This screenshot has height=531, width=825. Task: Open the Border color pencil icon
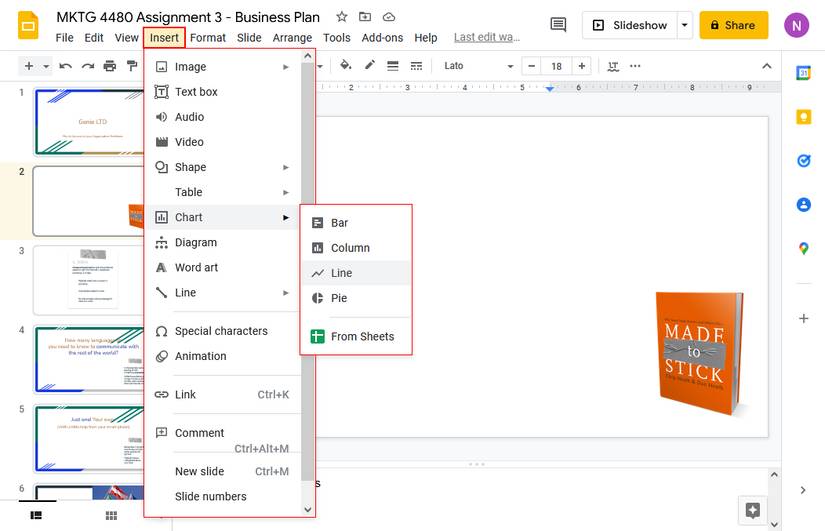[x=369, y=65]
